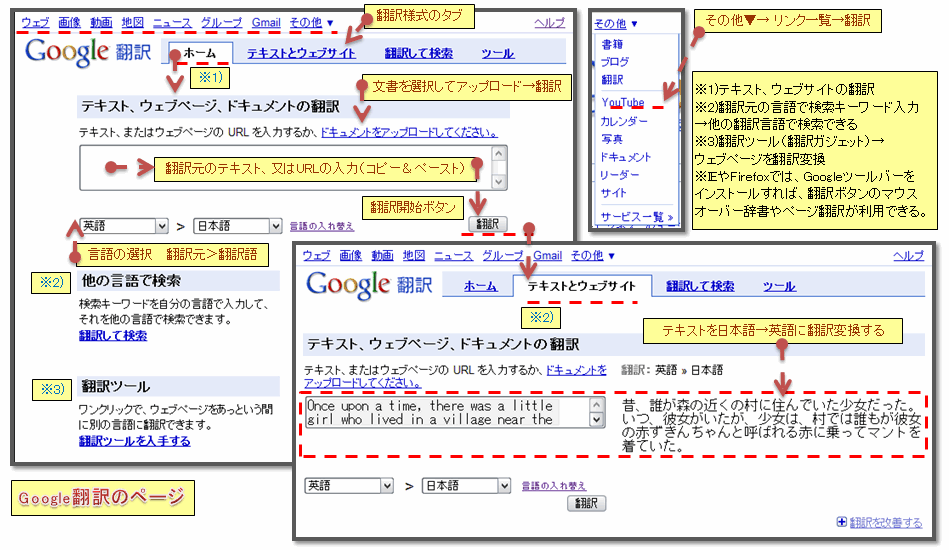The width and height of the screenshot is (949, 550).
Task: Click 翻訳を改善する link
Action: [x=885, y=522]
